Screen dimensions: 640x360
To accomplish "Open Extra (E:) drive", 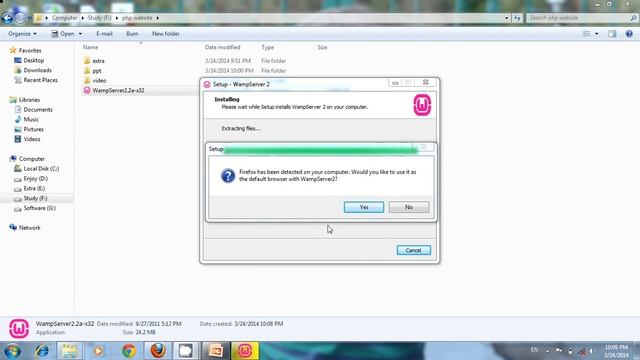I will [34, 188].
